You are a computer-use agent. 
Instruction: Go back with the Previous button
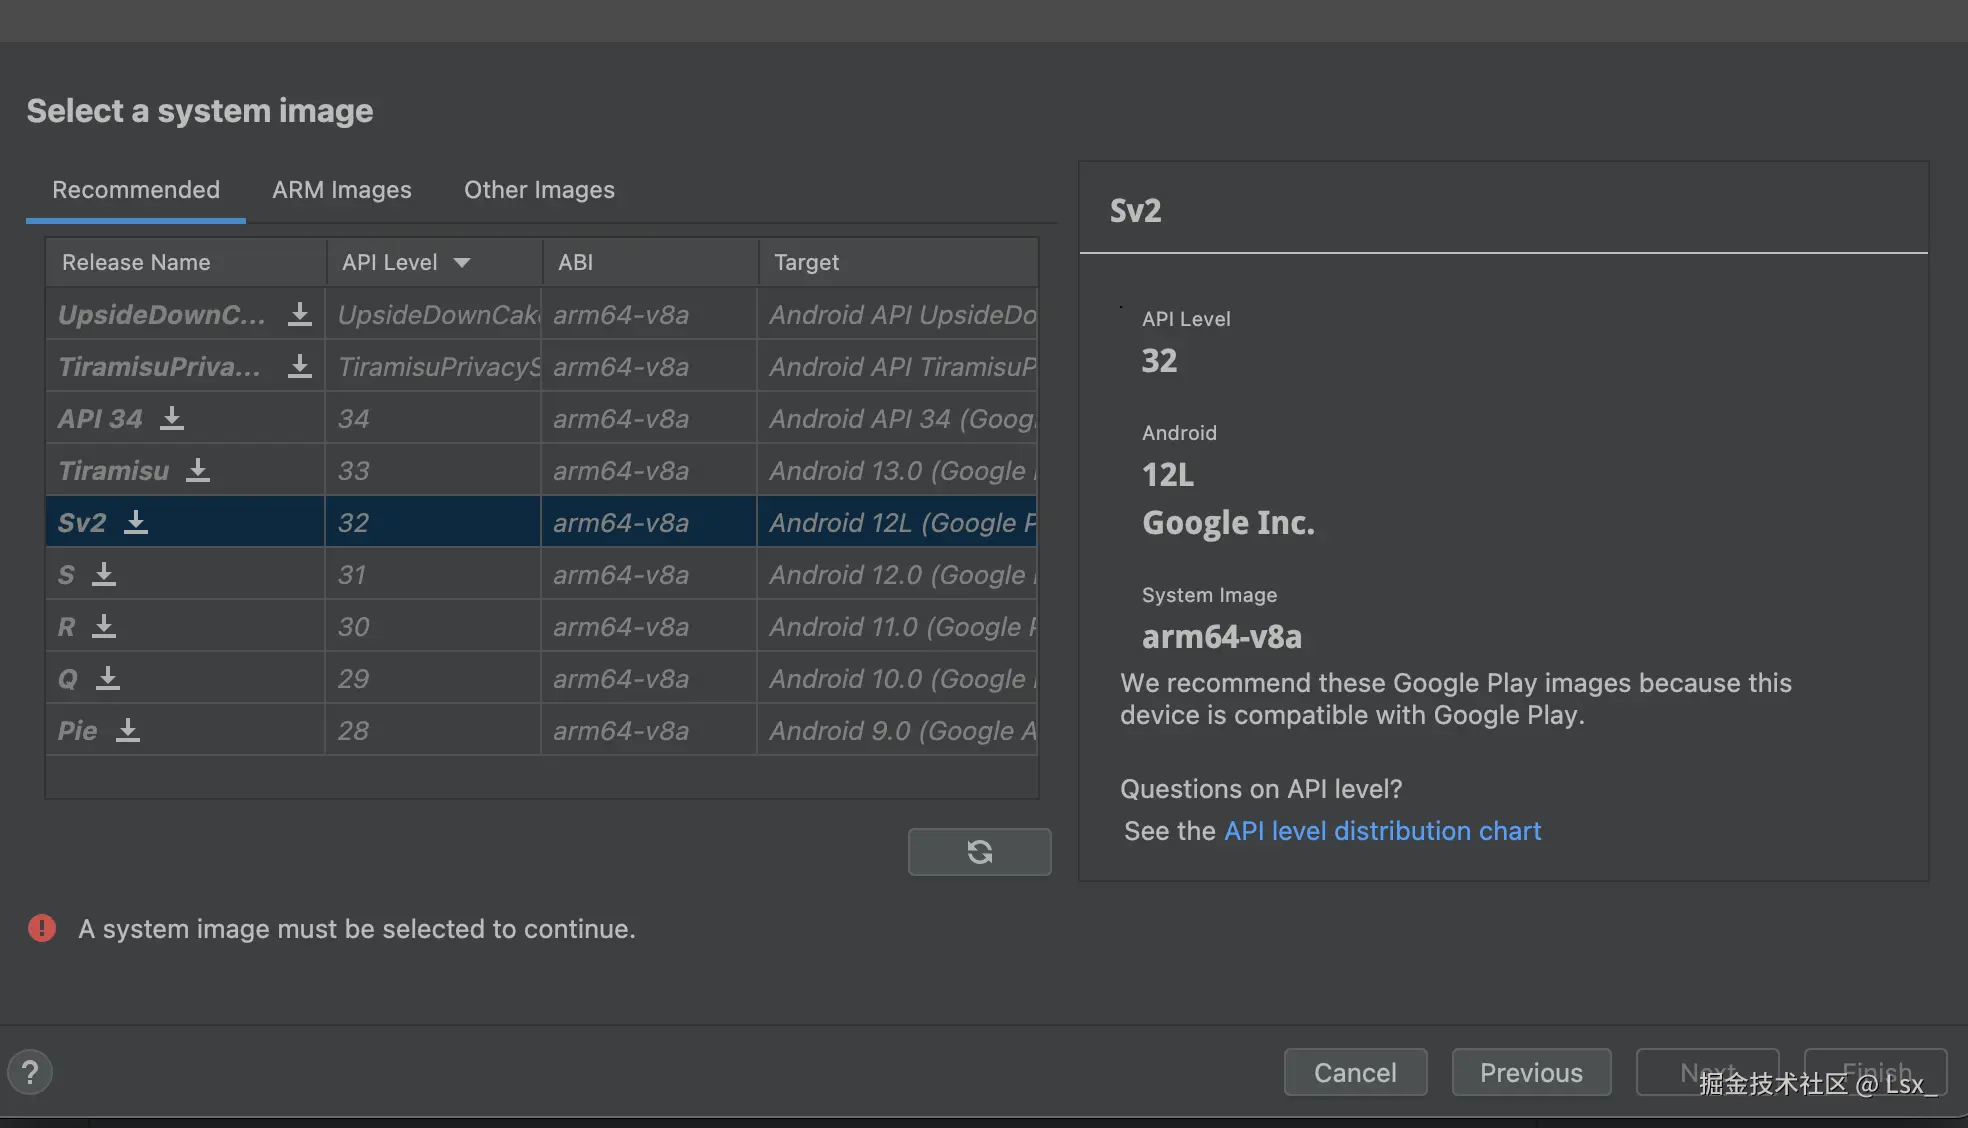point(1530,1073)
